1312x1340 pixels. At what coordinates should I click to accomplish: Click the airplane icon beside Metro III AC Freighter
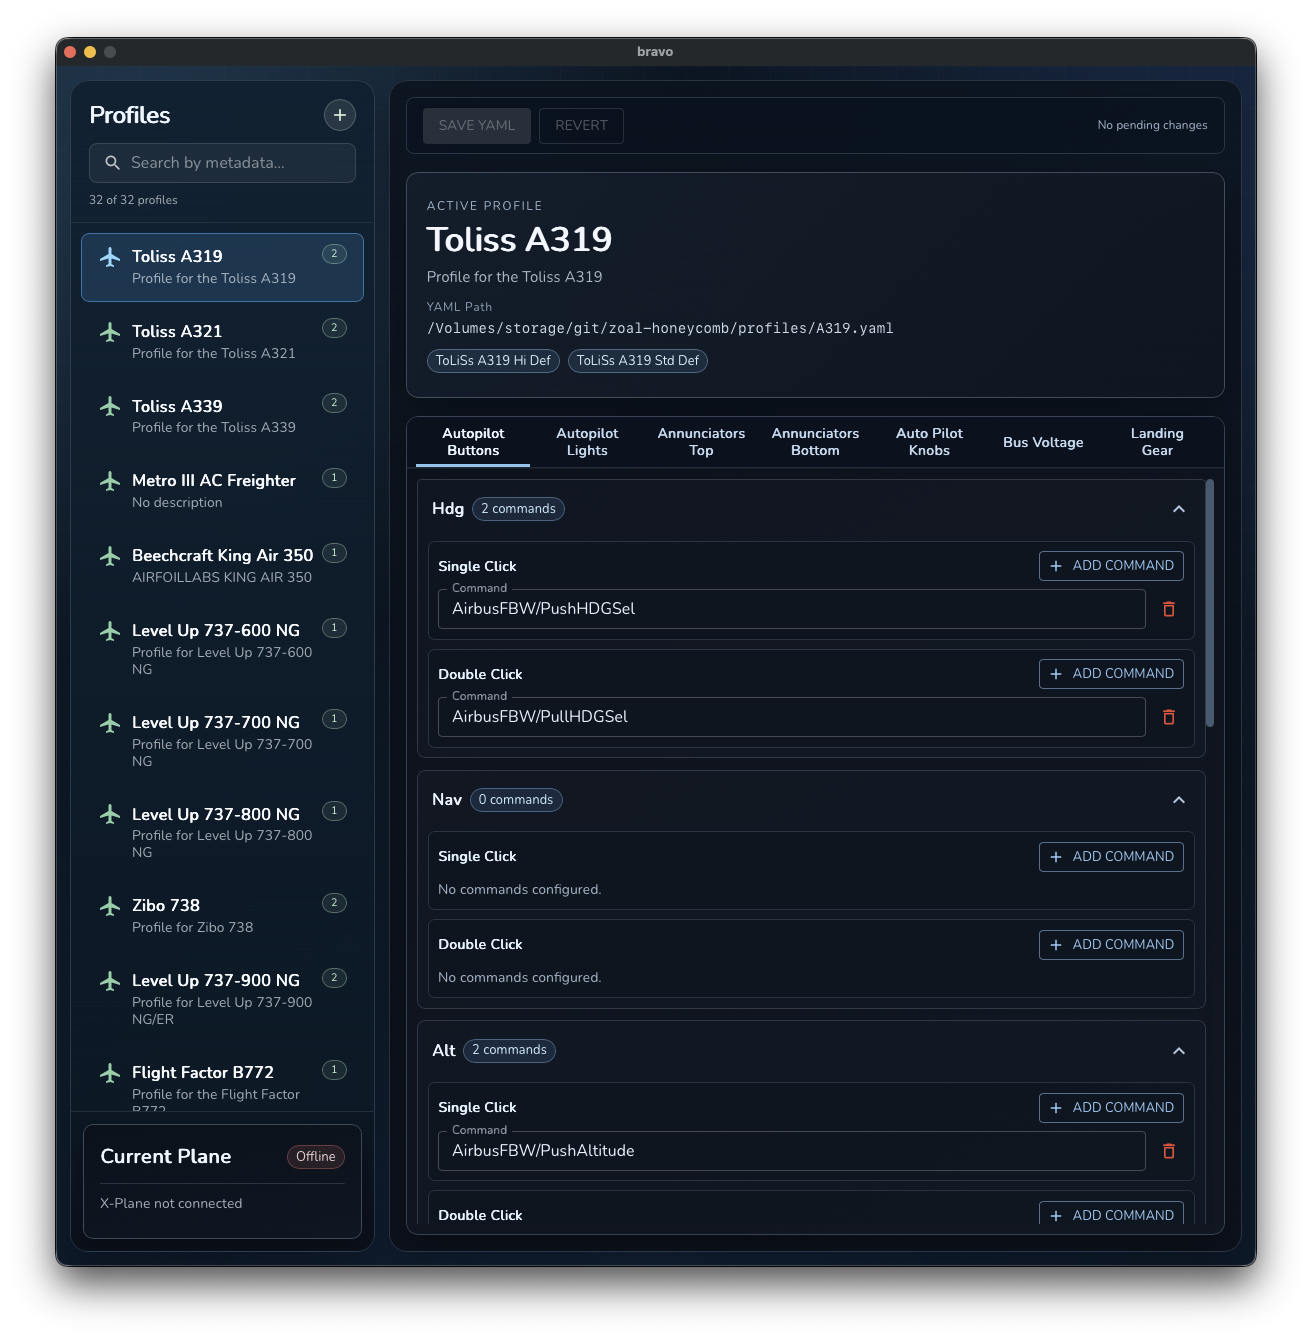click(111, 482)
